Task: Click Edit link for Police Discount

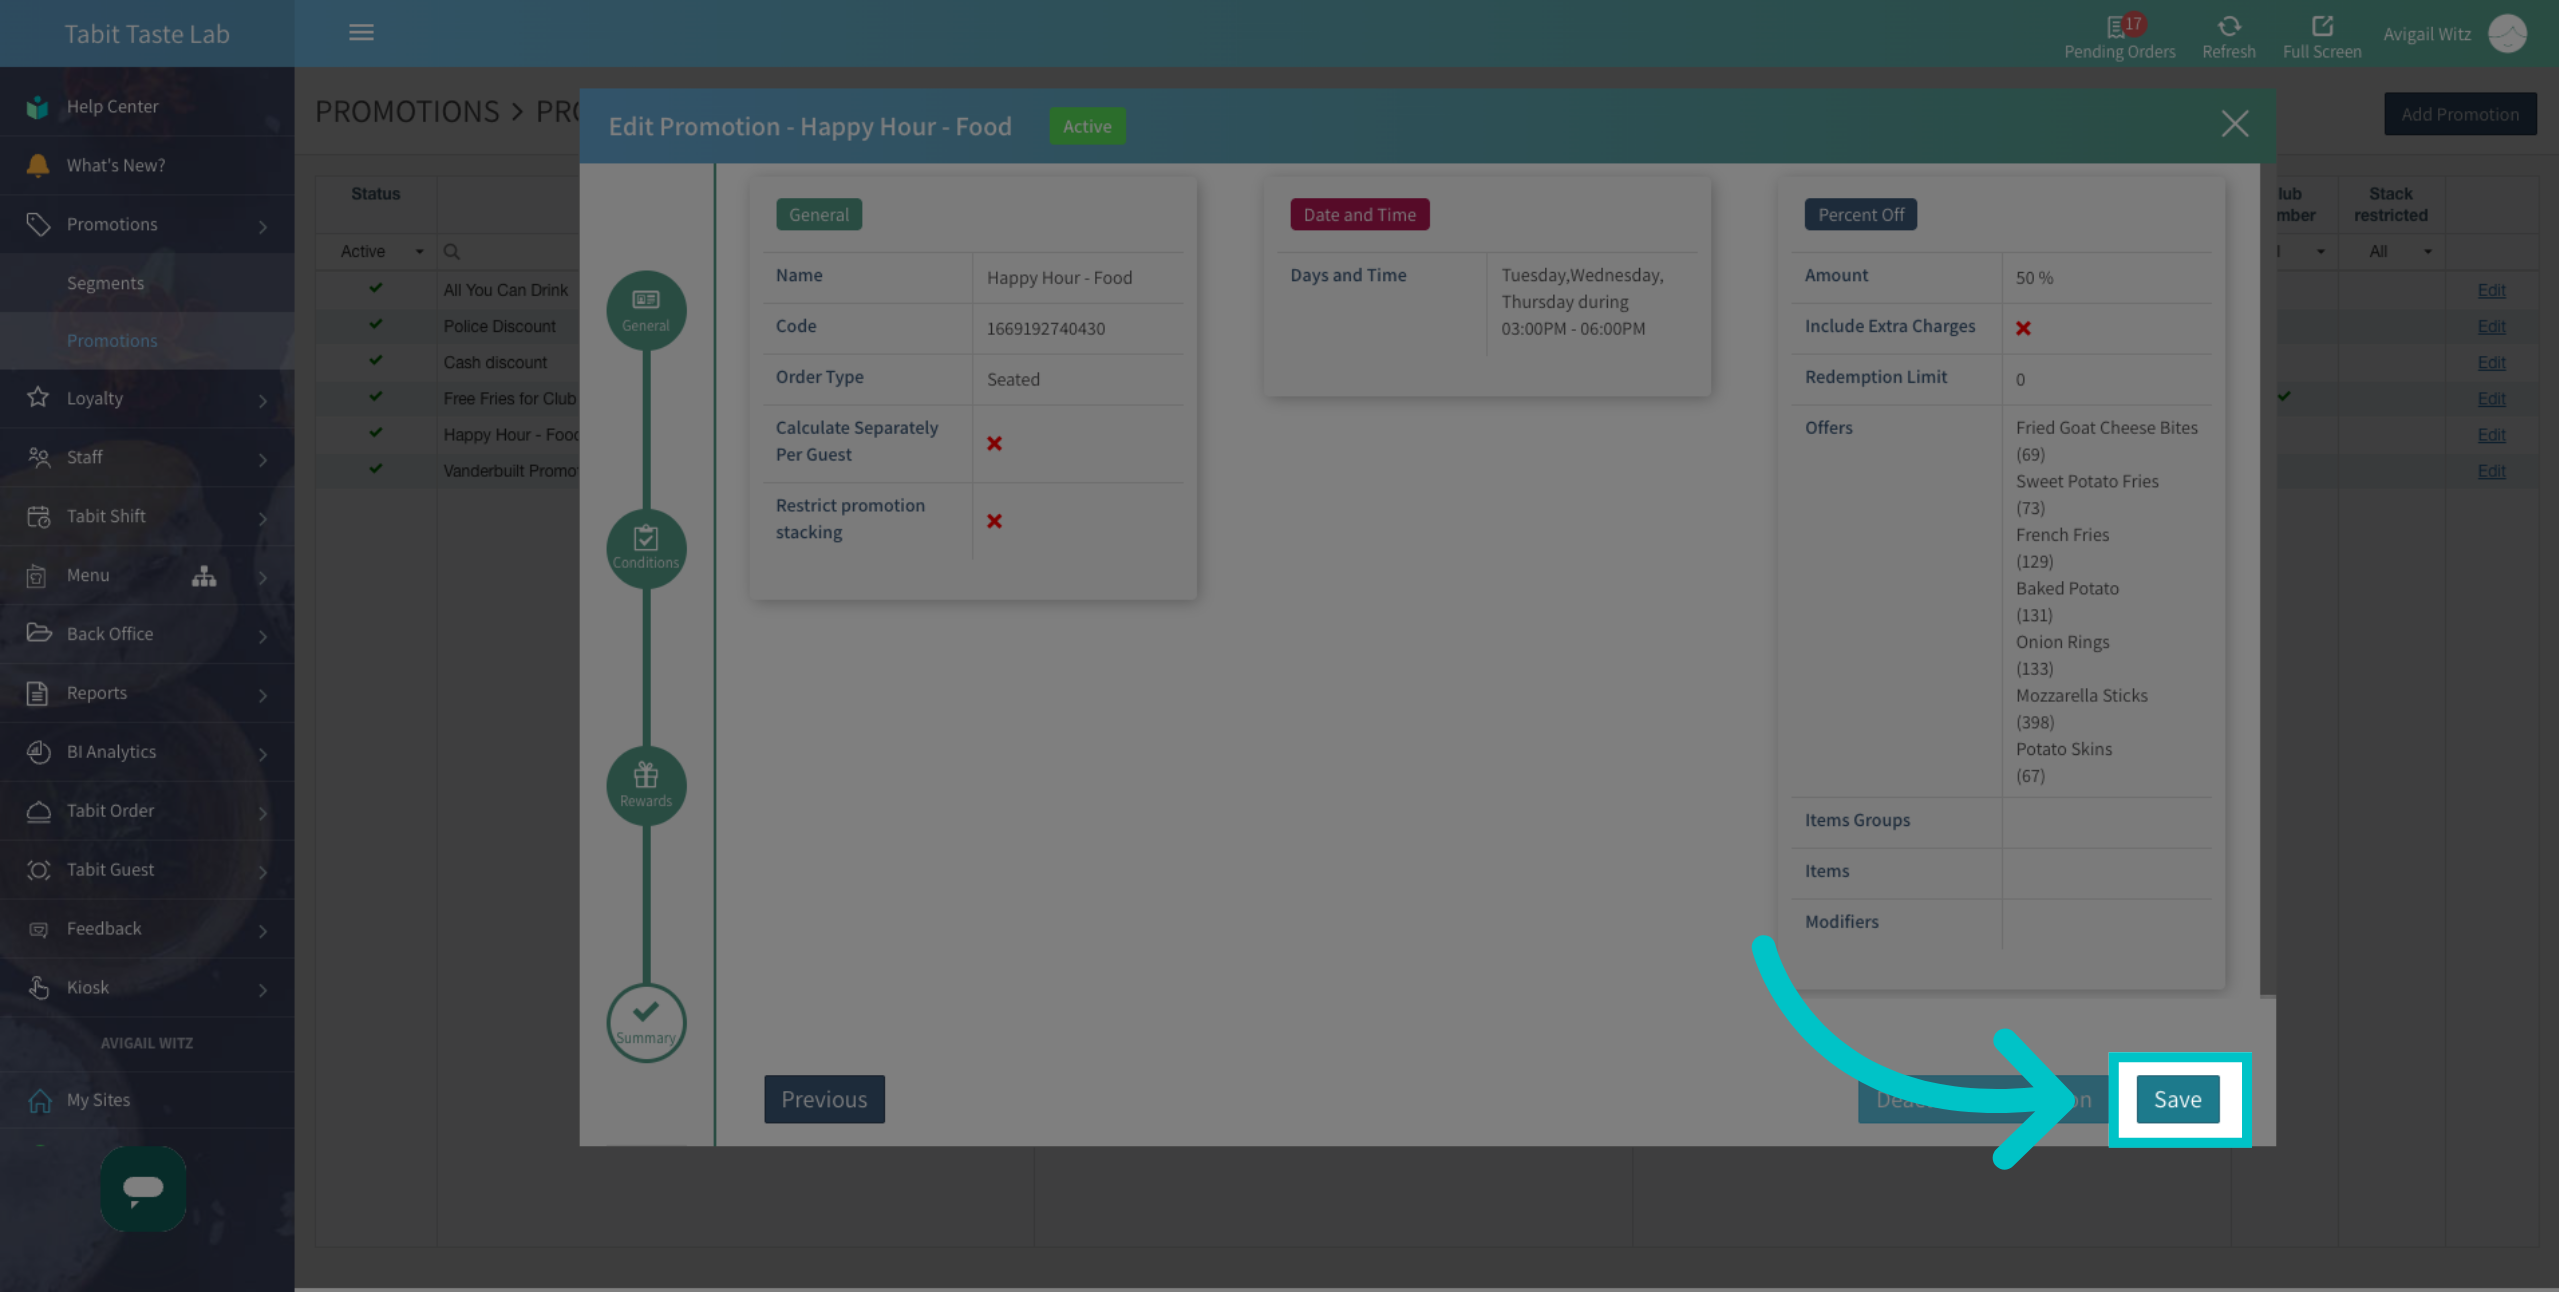Action: (2491, 326)
